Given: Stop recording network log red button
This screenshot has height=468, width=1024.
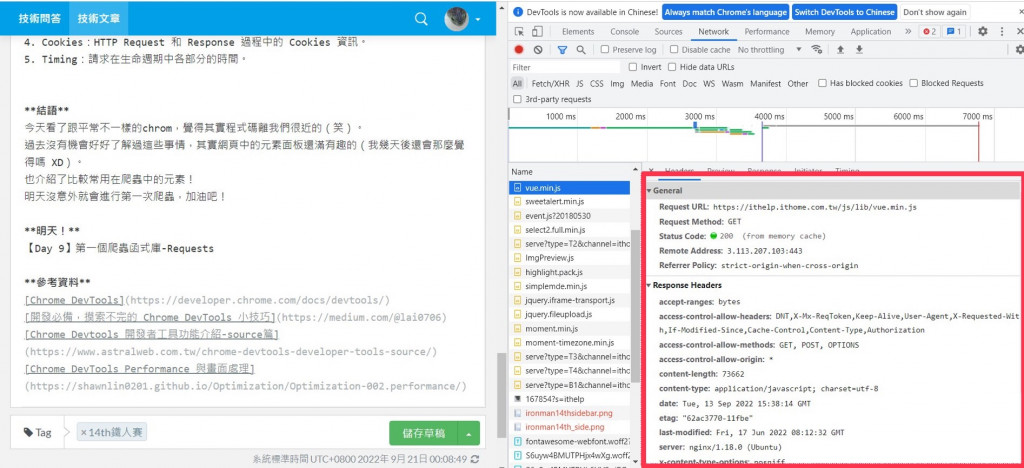Looking at the screenshot, I should (519, 50).
